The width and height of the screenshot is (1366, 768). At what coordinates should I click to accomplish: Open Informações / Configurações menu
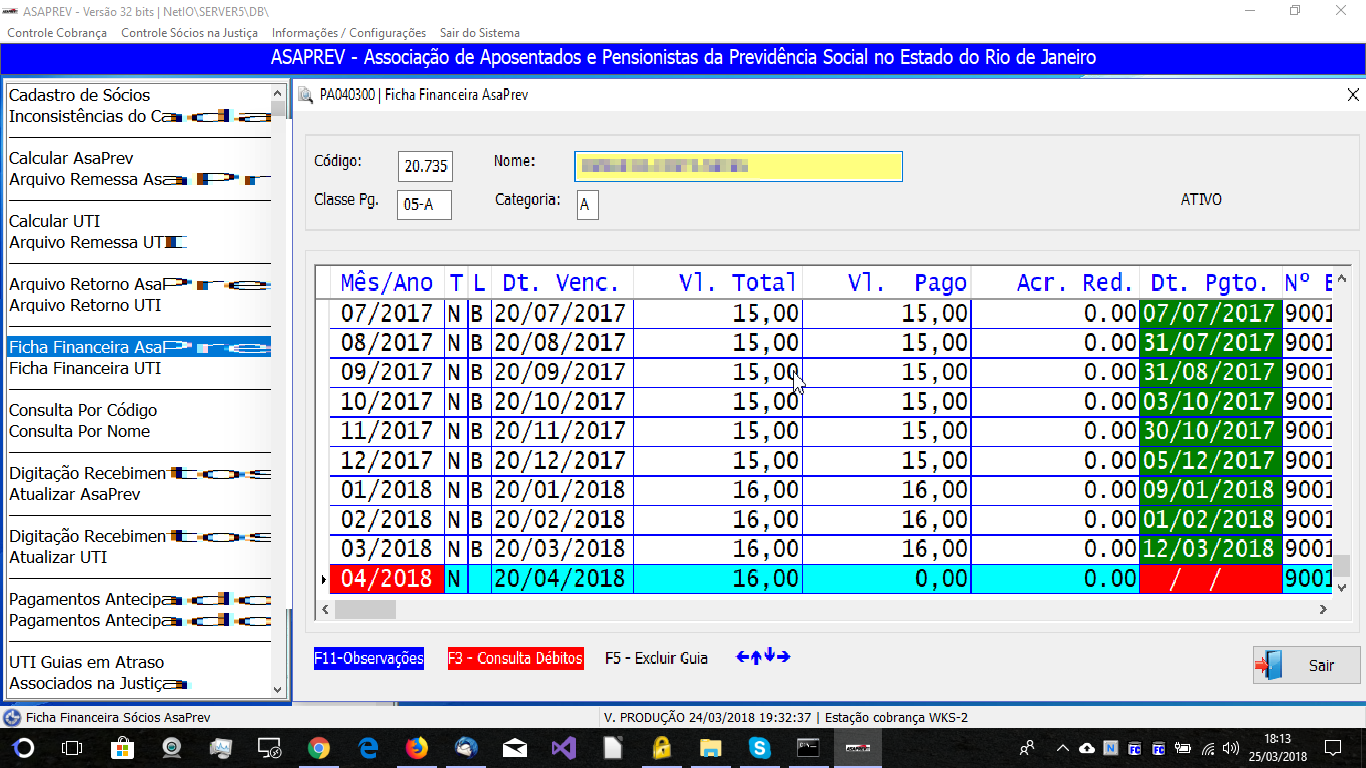click(x=349, y=33)
